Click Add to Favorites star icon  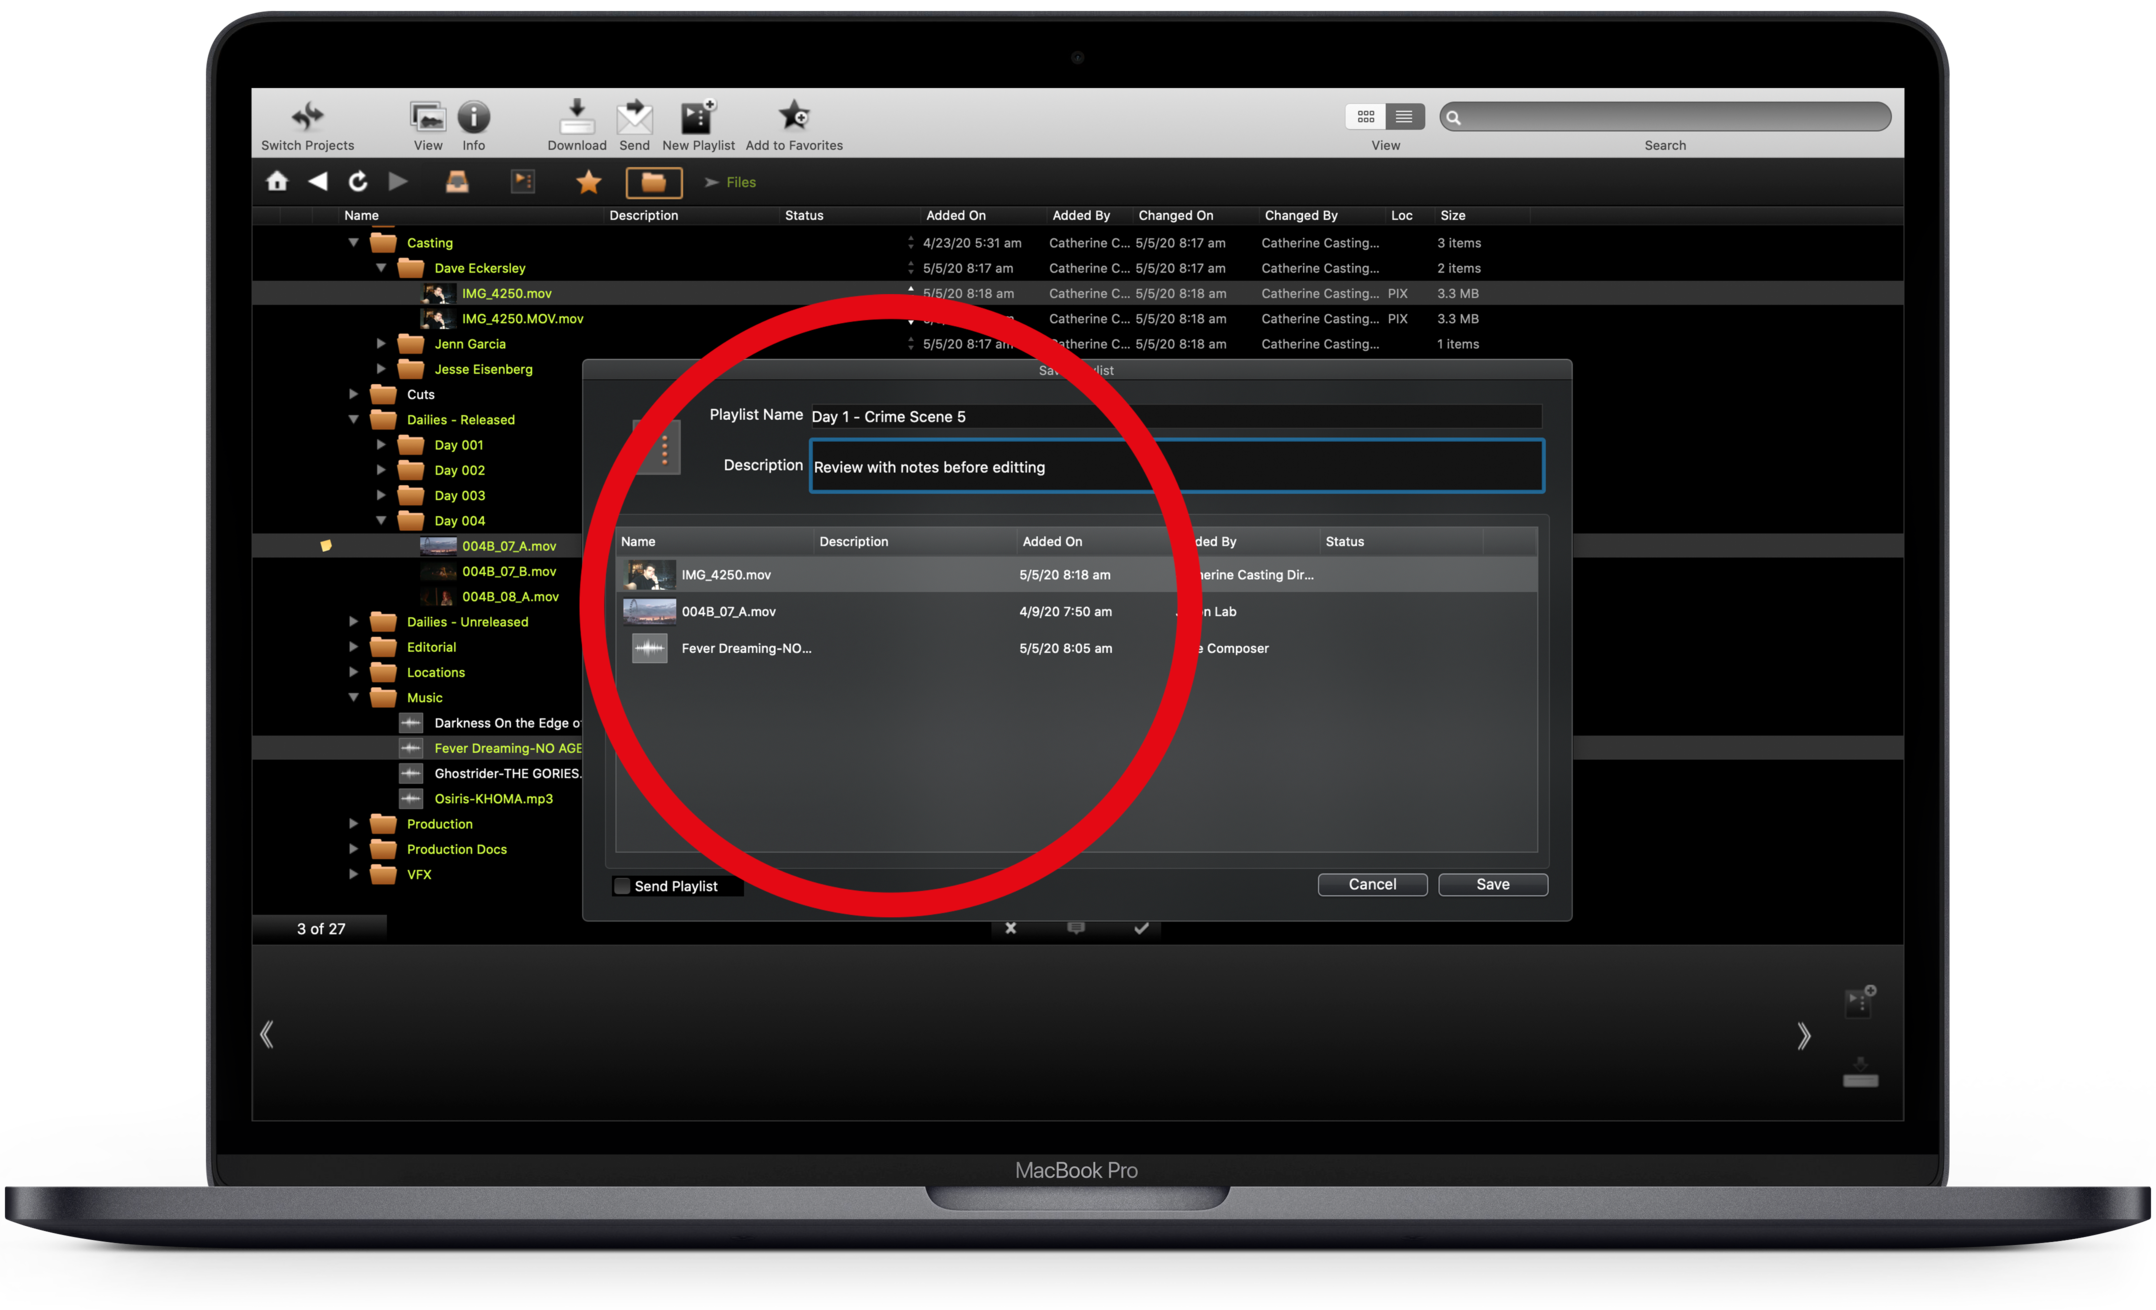[794, 116]
